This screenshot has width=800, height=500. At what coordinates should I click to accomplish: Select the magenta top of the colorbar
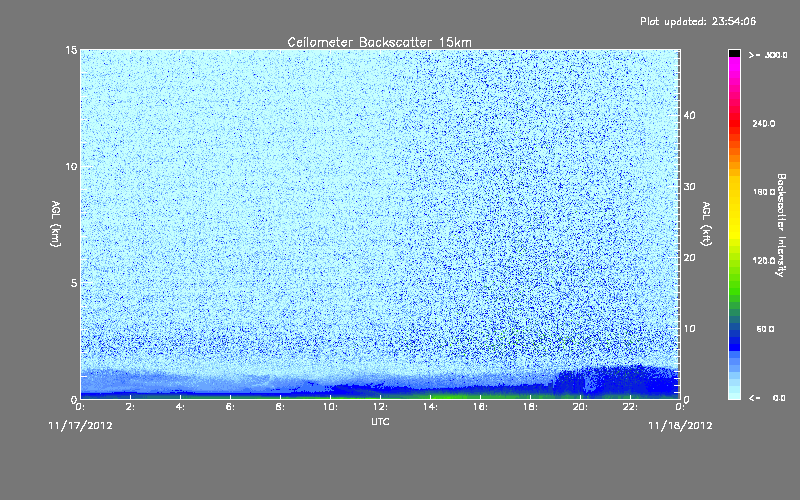734,66
